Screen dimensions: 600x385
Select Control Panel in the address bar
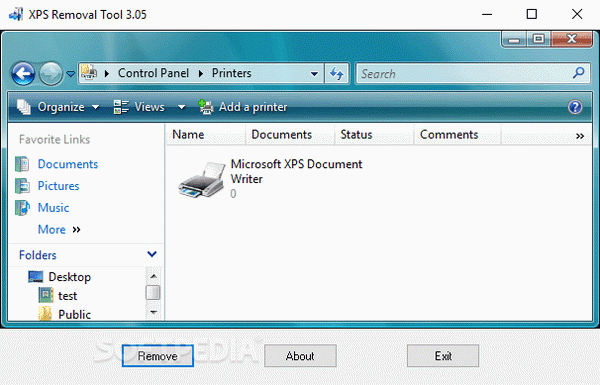pyautogui.click(x=153, y=73)
